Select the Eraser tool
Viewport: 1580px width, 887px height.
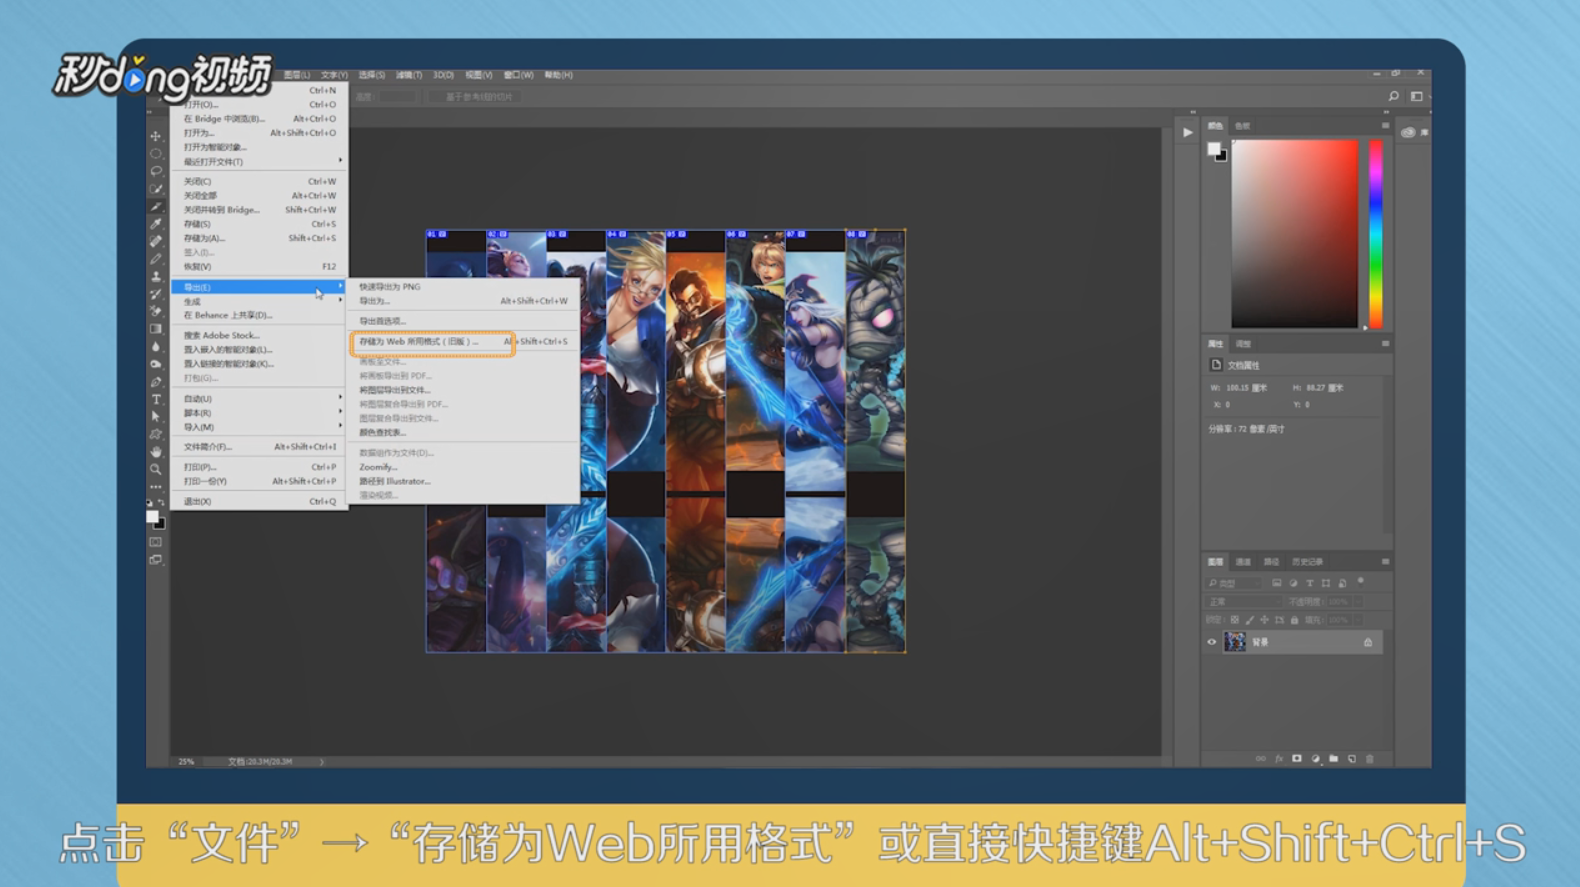pos(156,311)
